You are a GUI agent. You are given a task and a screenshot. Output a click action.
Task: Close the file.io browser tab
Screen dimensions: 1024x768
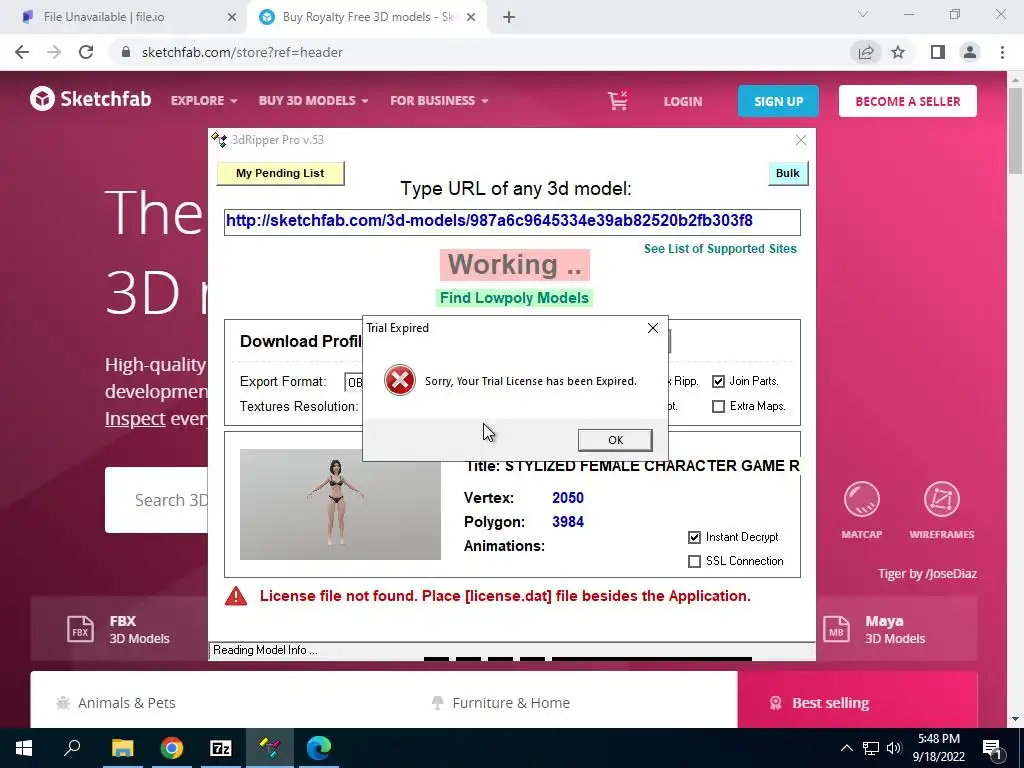(x=232, y=17)
